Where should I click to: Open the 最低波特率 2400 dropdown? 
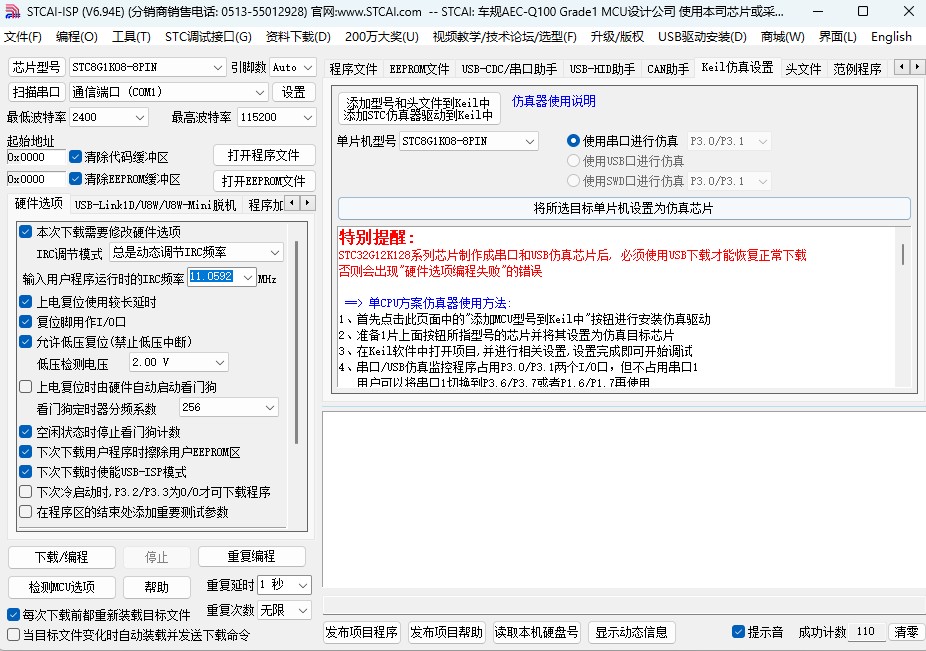click(x=109, y=117)
